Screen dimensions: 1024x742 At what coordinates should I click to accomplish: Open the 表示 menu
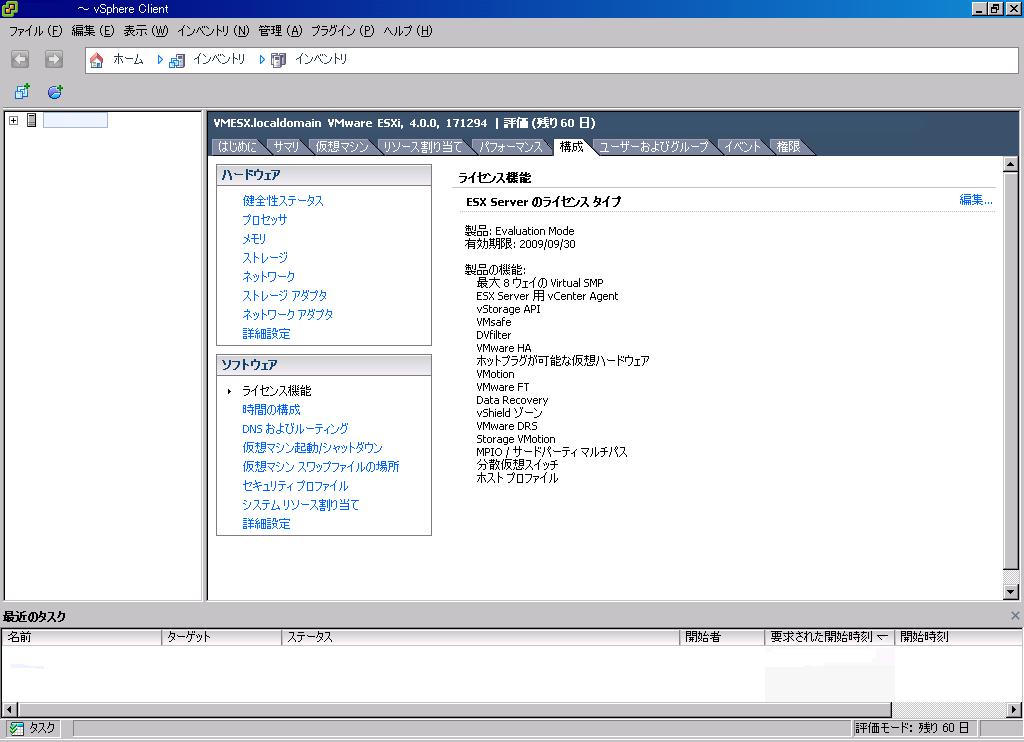point(146,31)
